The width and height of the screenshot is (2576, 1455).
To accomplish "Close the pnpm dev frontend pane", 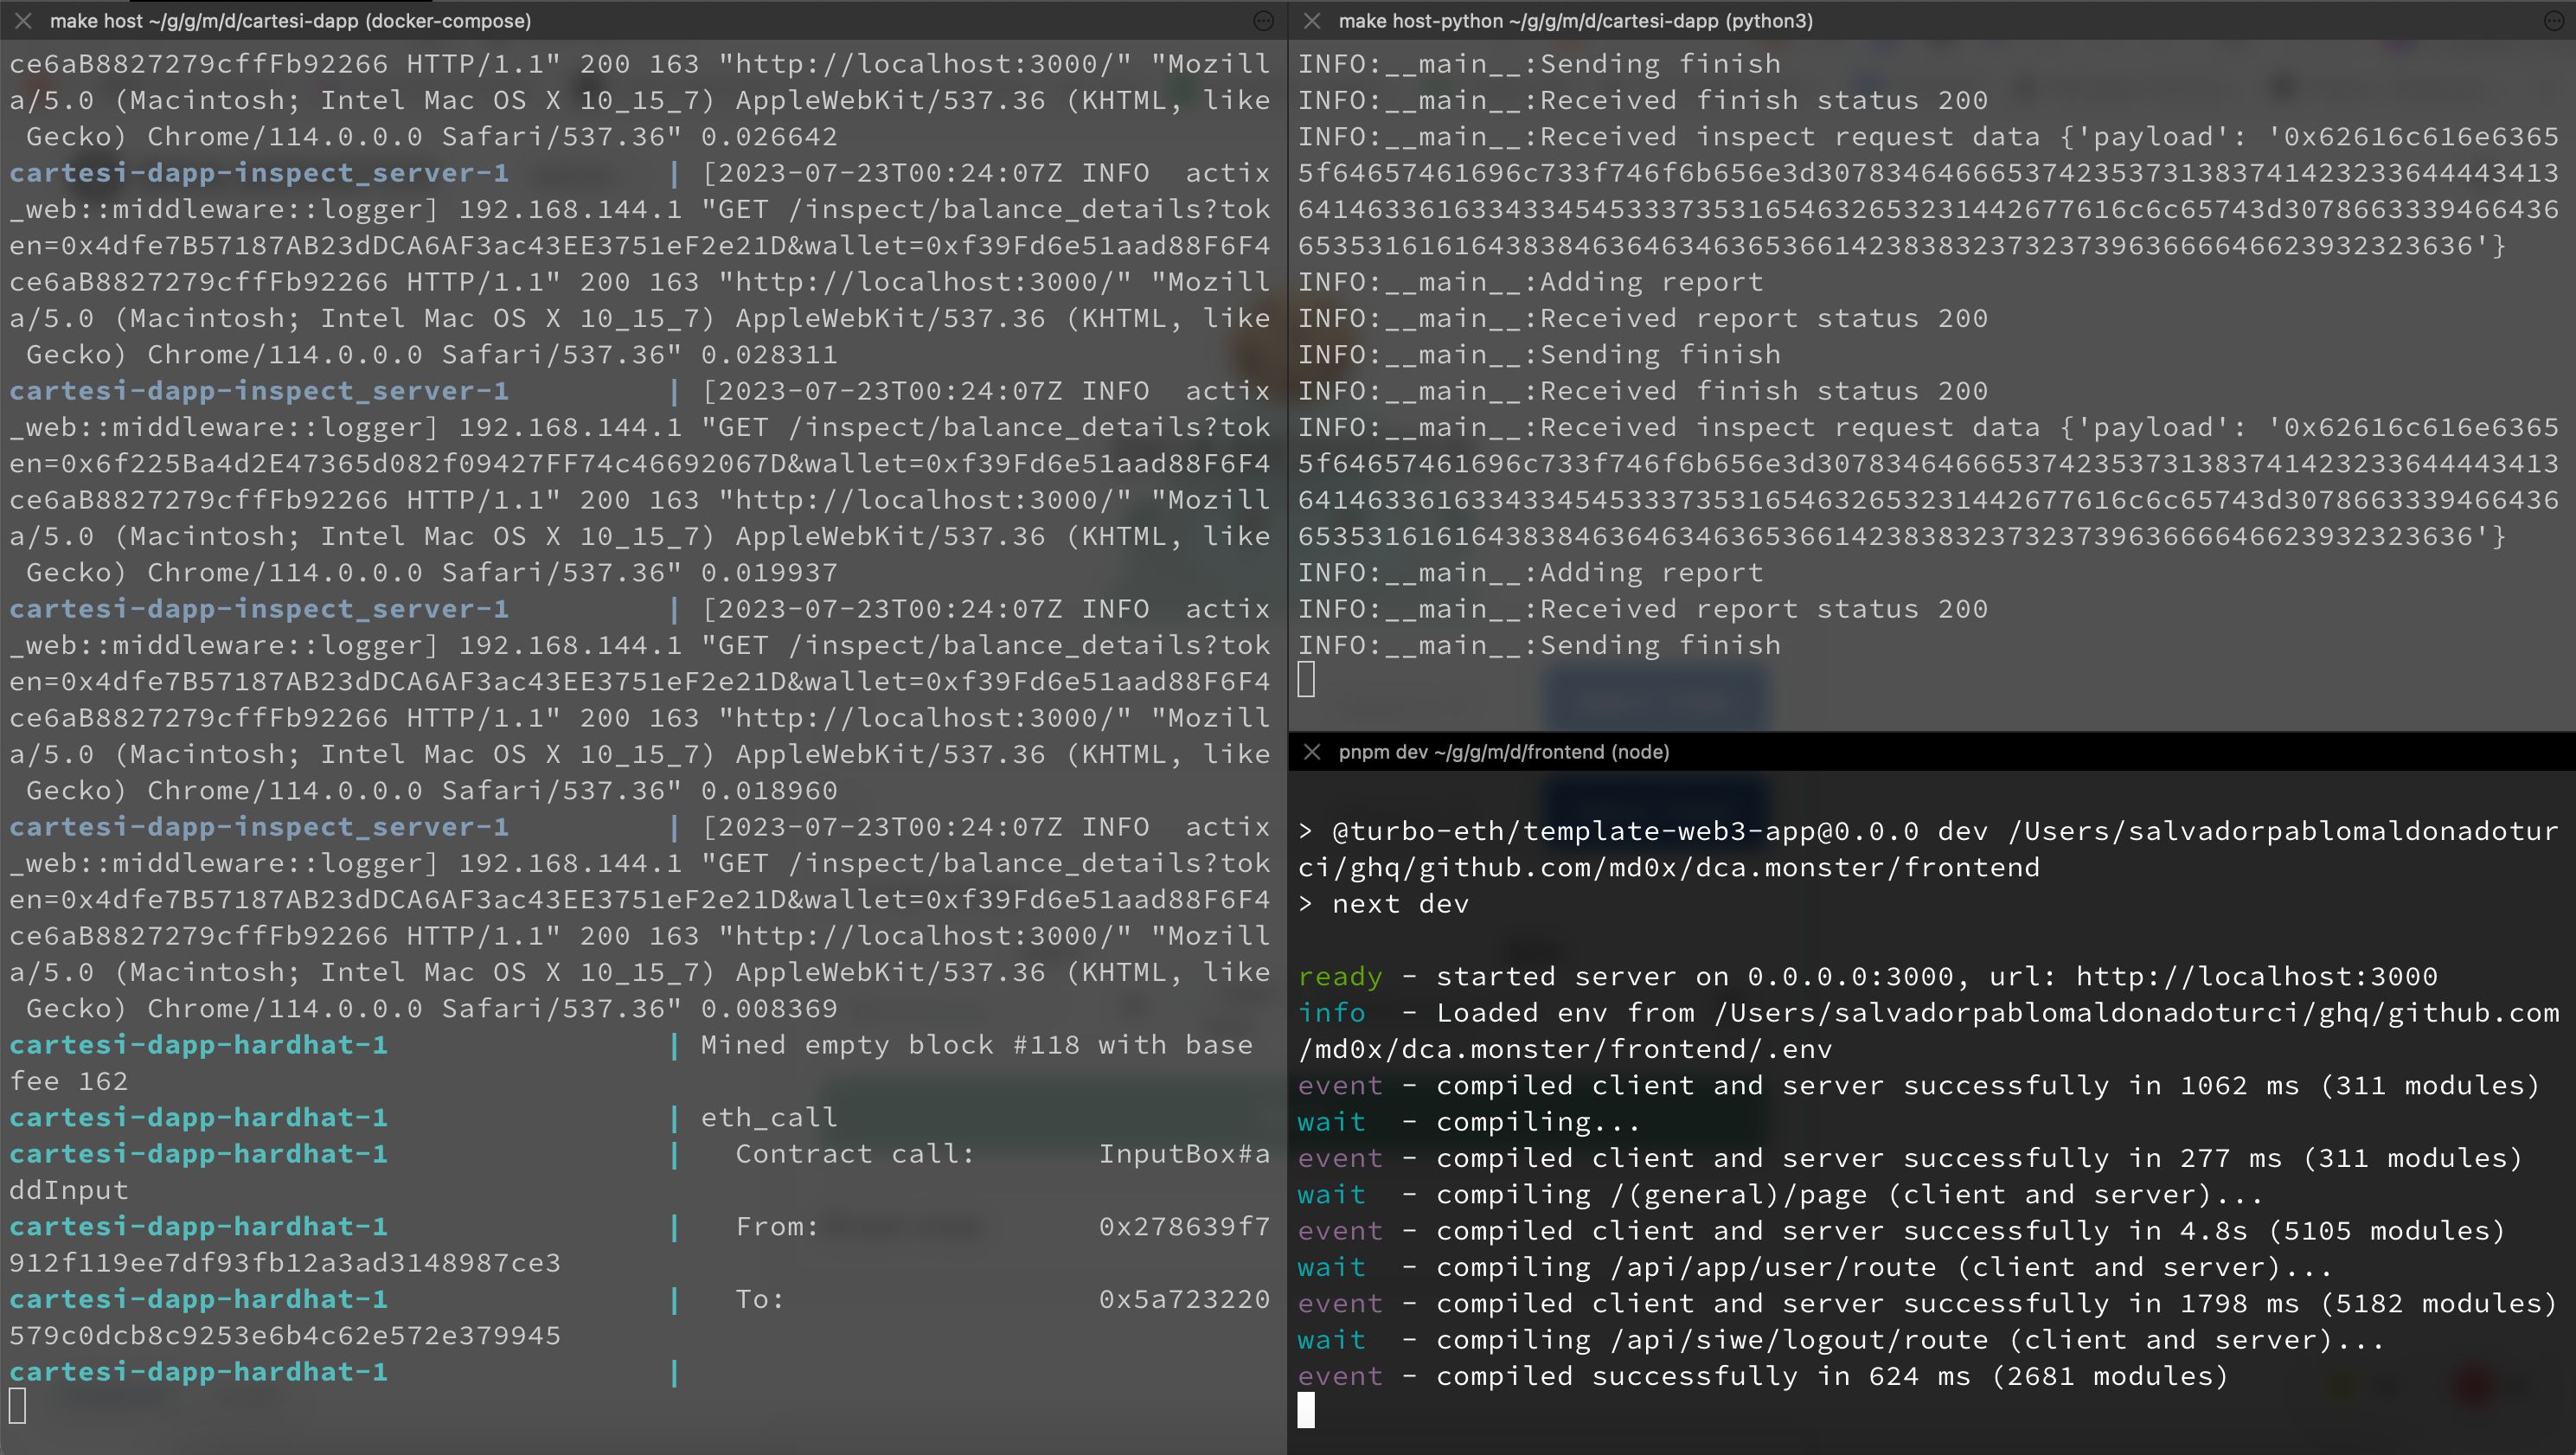I will click(1312, 752).
